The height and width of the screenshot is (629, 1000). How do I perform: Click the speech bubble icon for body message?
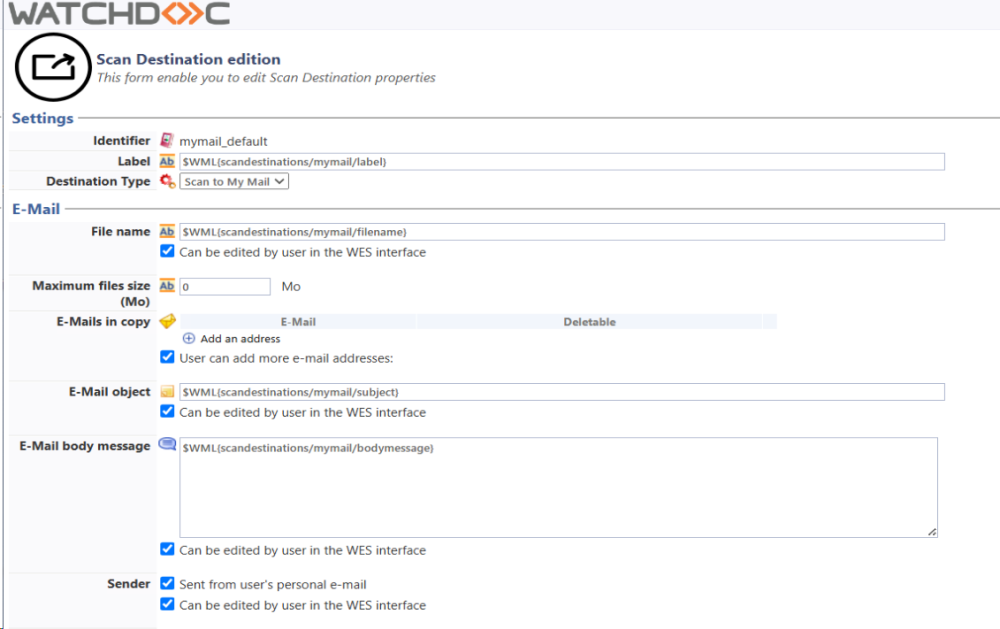click(x=167, y=444)
